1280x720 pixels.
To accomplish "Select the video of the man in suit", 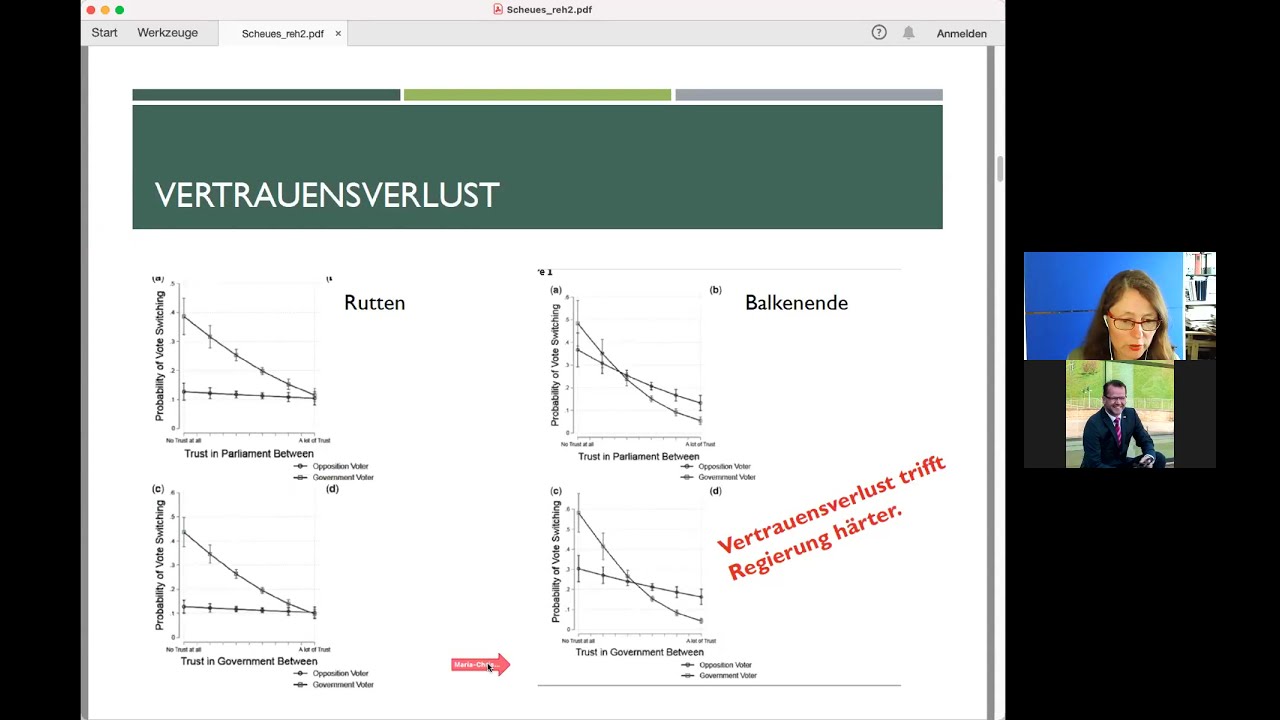I will [1120, 414].
